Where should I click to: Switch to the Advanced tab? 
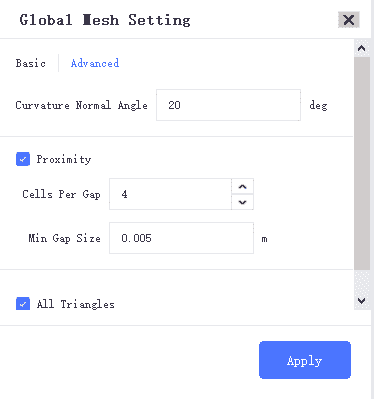95,63
